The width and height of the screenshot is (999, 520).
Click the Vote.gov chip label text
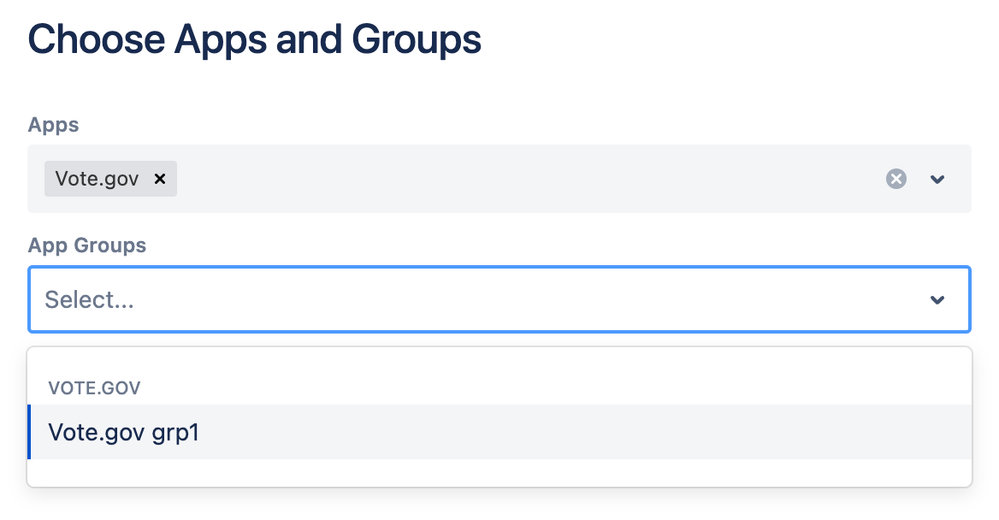97,178
